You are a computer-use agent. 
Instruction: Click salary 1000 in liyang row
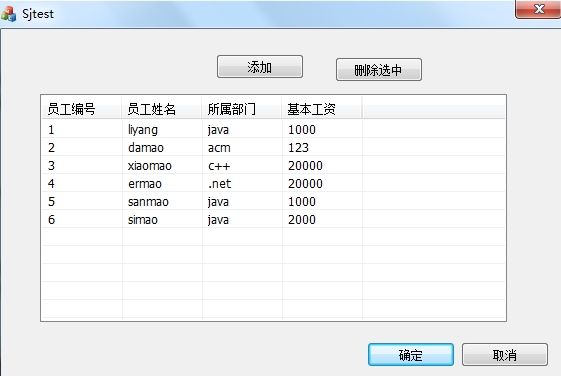[x=323, y=129]
